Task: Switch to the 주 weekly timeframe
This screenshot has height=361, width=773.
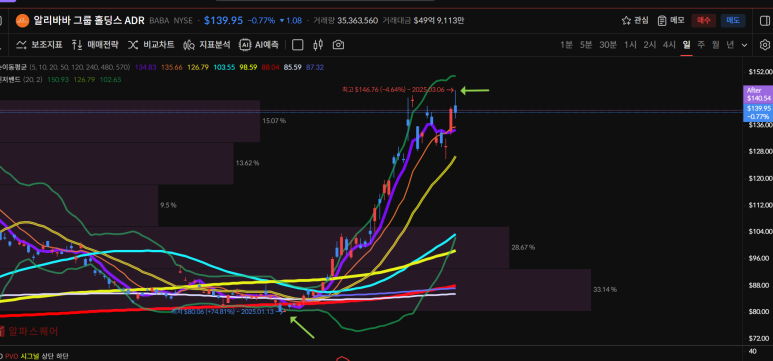Action: 701,45
